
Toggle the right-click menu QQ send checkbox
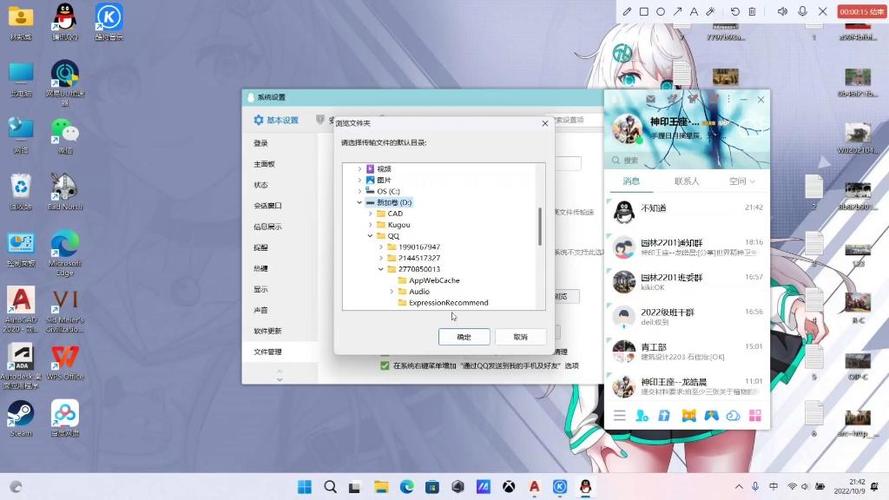[x=384, y=366]
